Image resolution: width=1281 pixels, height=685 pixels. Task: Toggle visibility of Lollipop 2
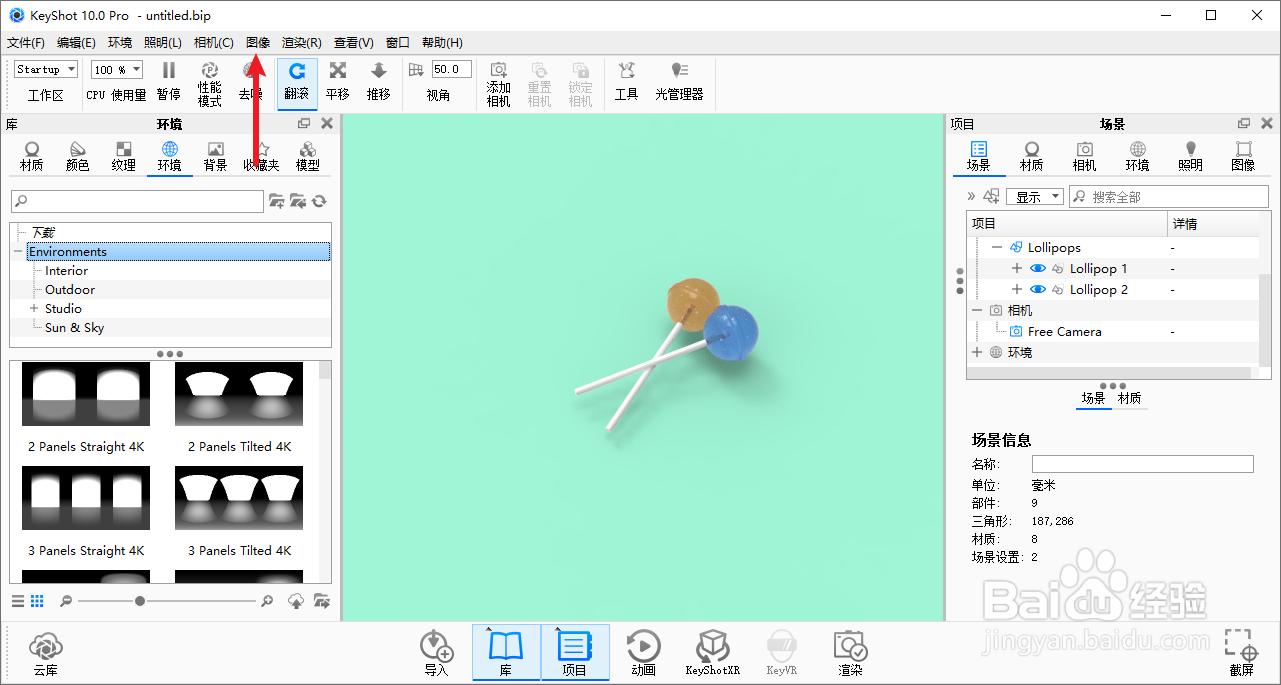(1038, 290)
